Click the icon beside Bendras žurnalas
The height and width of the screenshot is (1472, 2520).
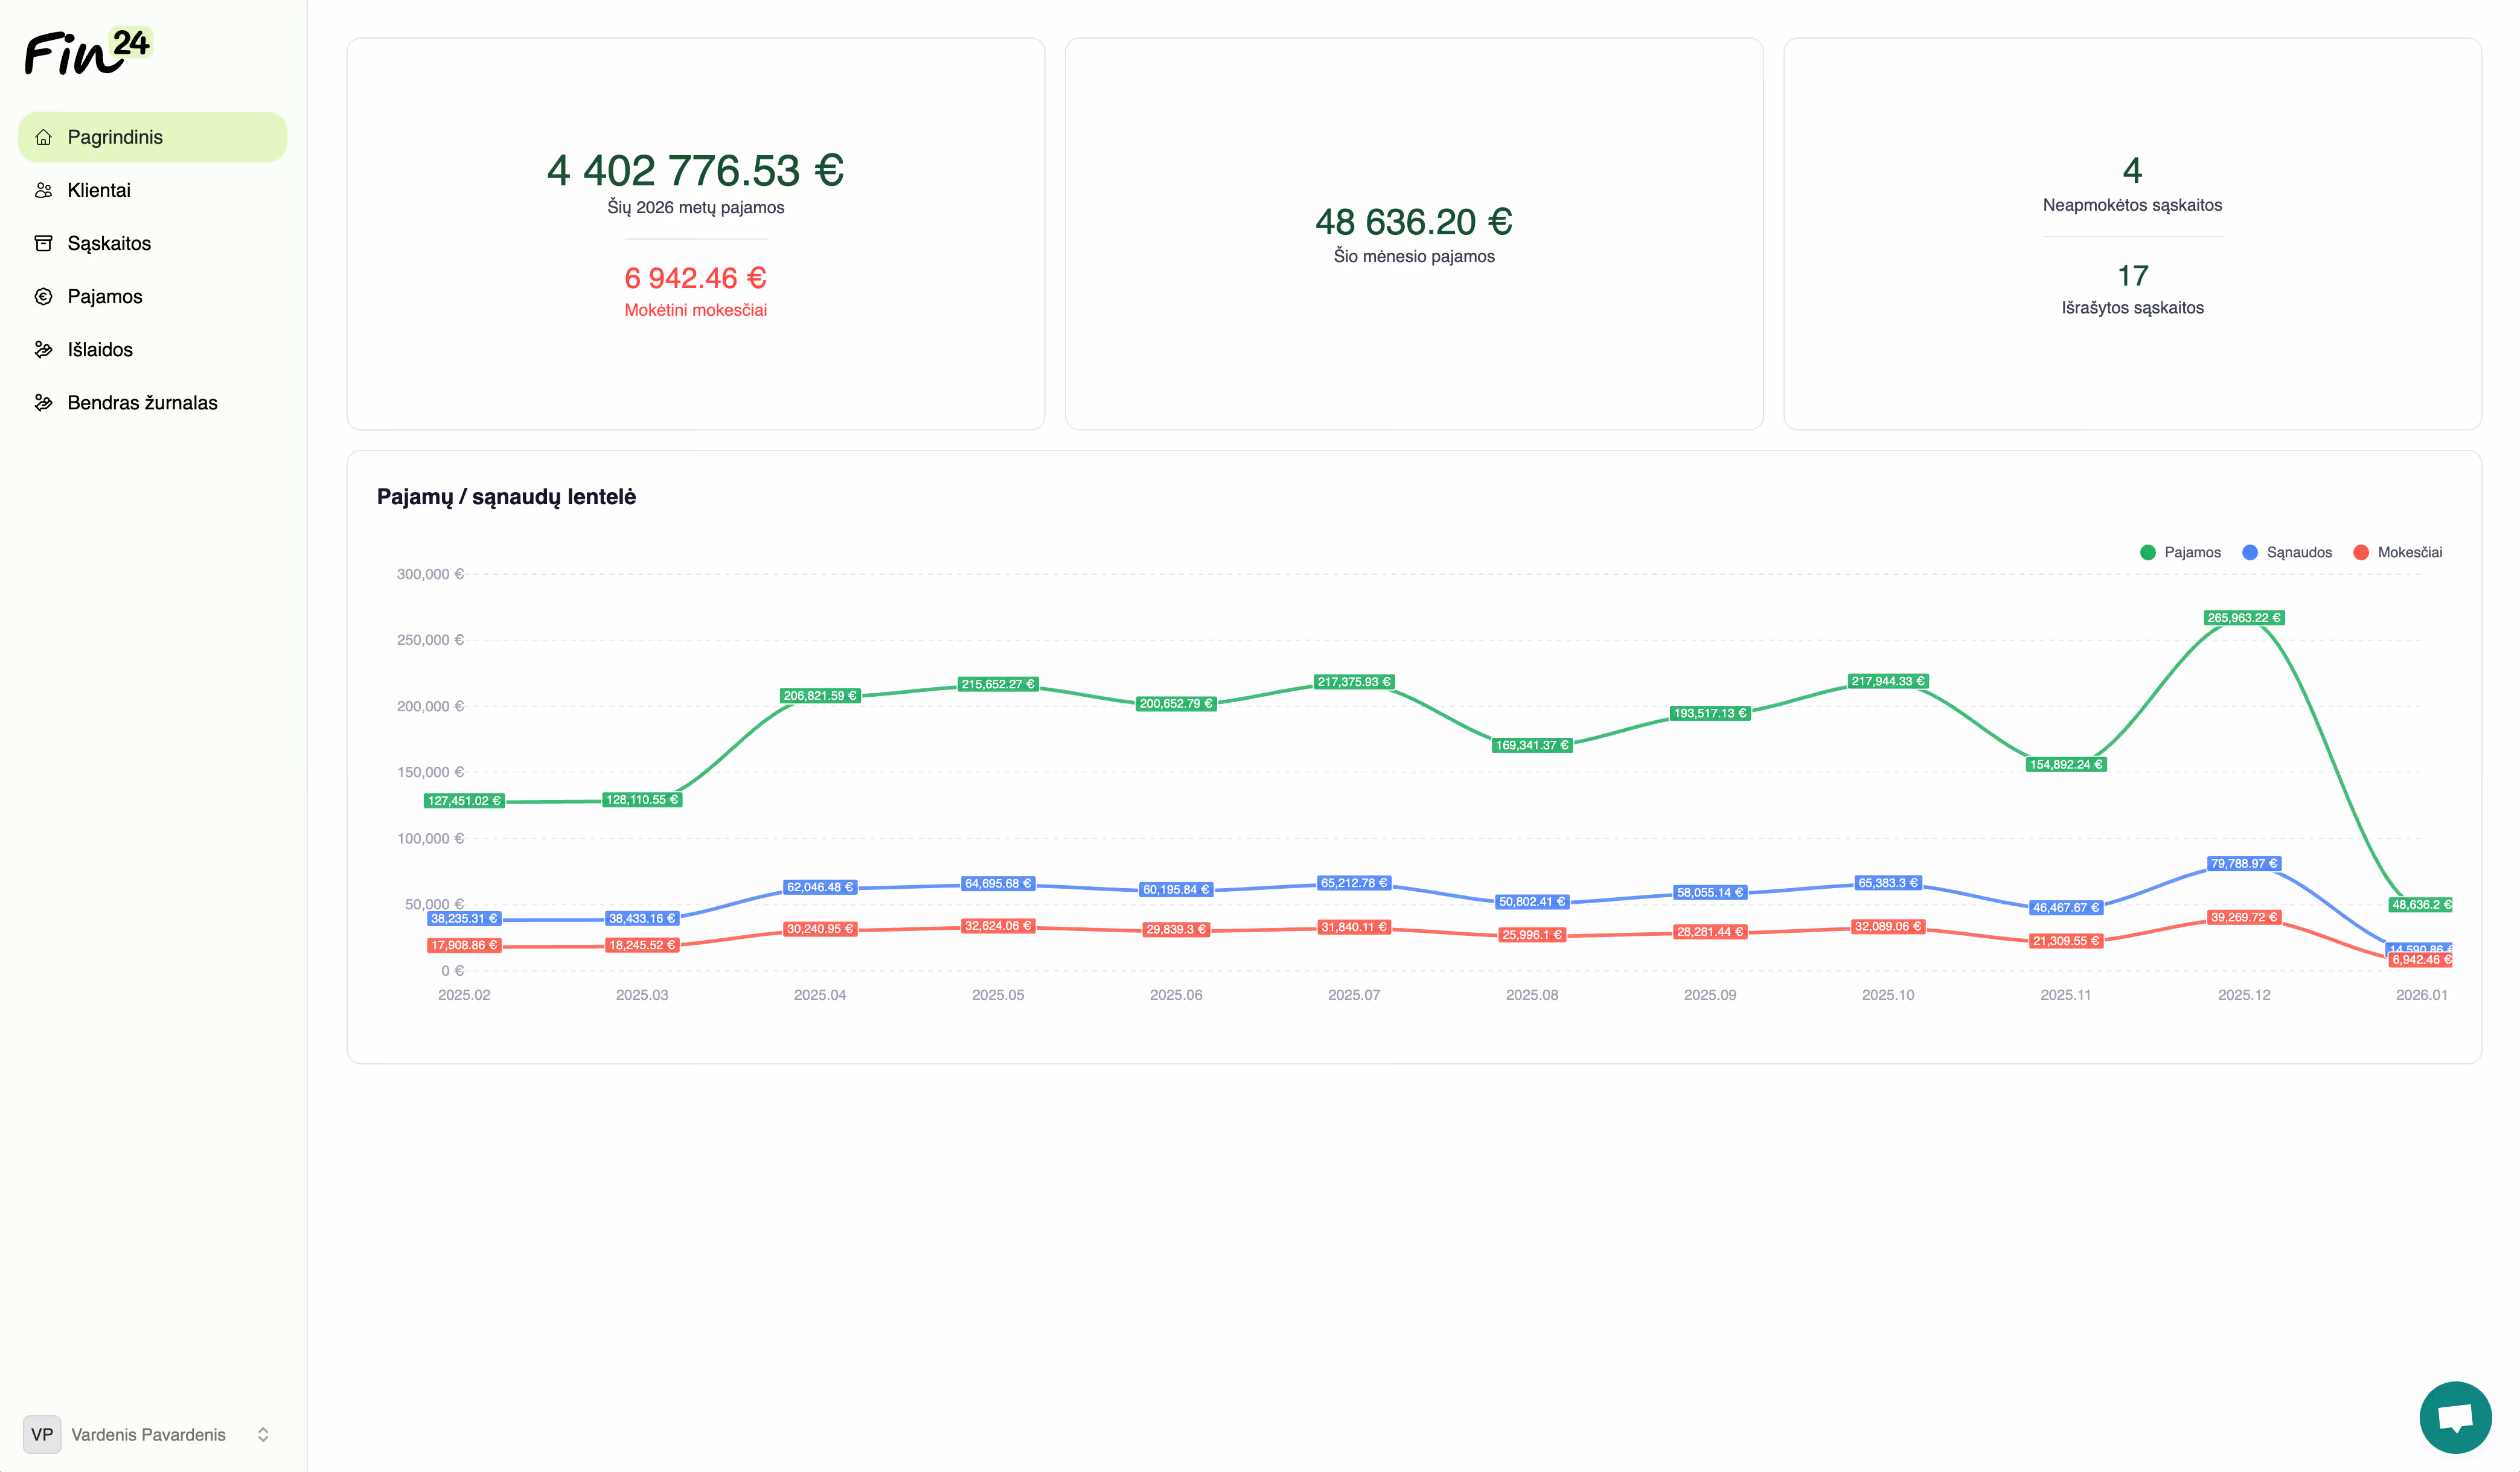(x=43, y=402)
